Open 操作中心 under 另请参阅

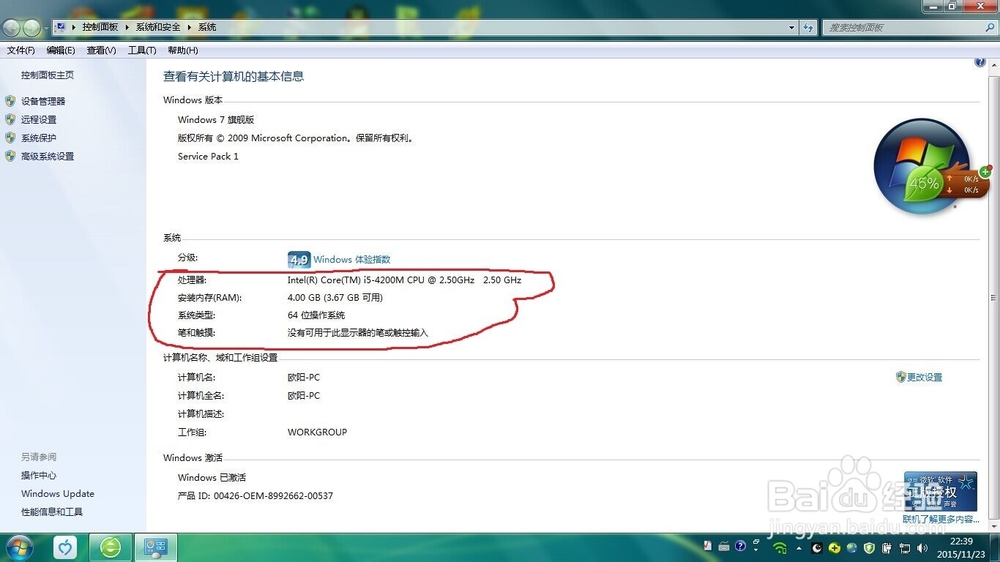[x=38, y=475]
